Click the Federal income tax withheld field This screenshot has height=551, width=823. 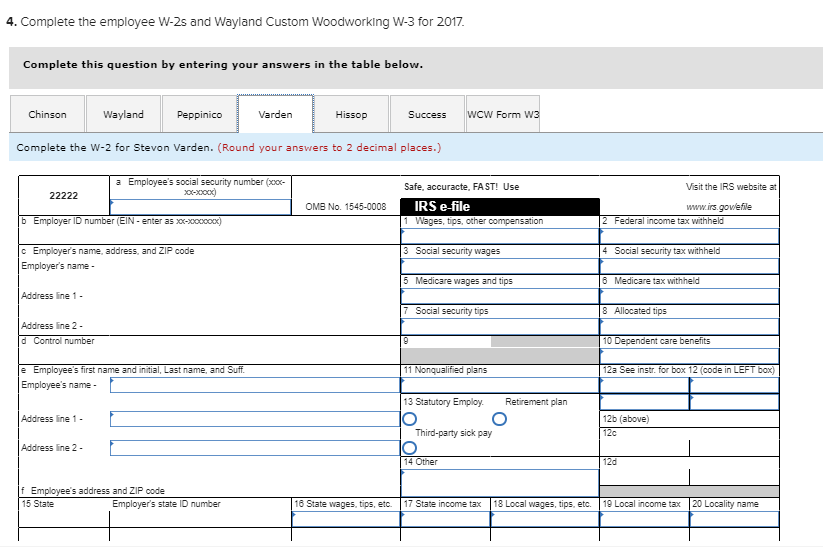pyautogui.click(x=689, y=236)
